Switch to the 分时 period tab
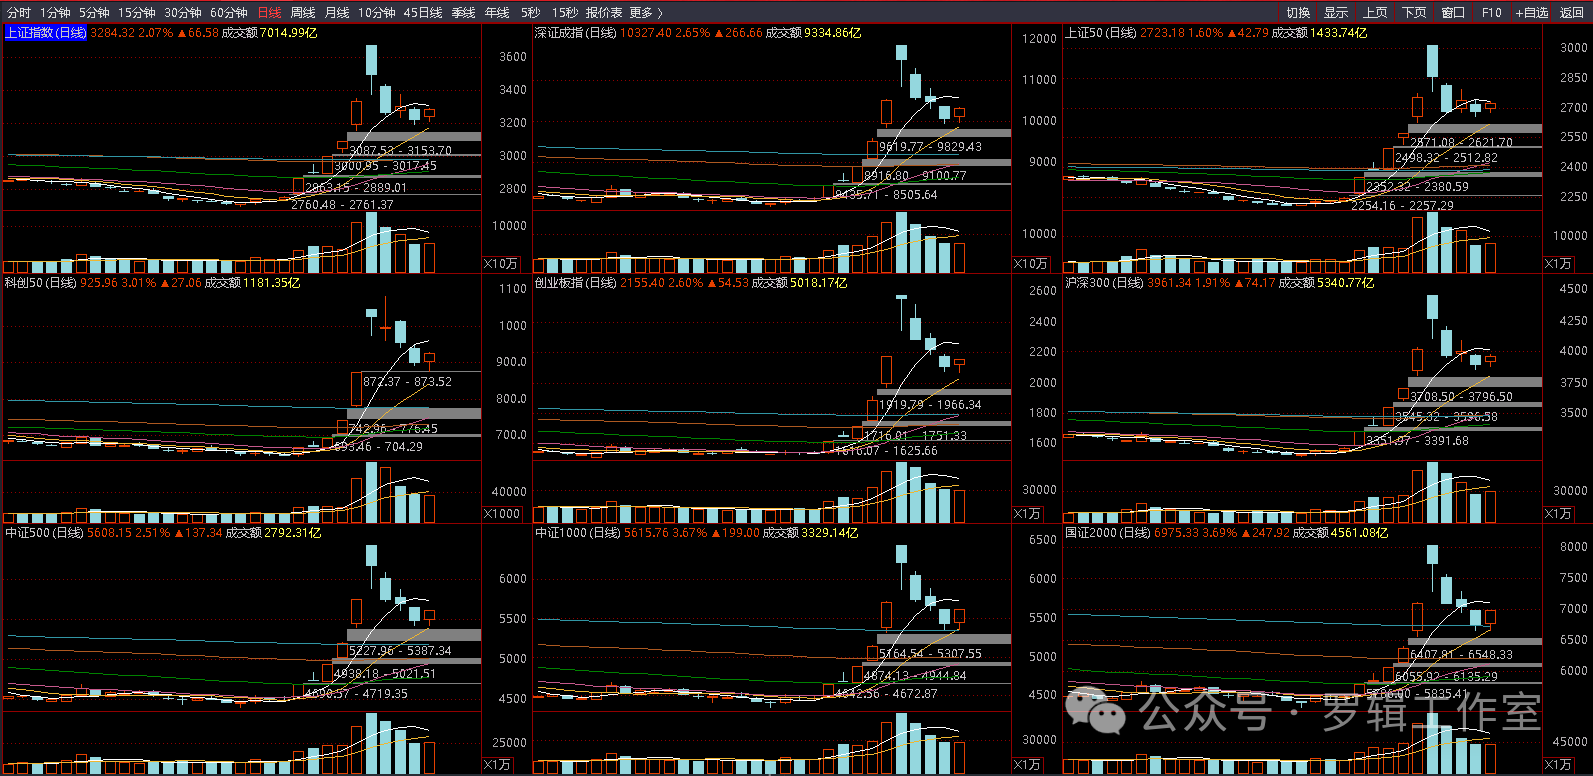 18,12
